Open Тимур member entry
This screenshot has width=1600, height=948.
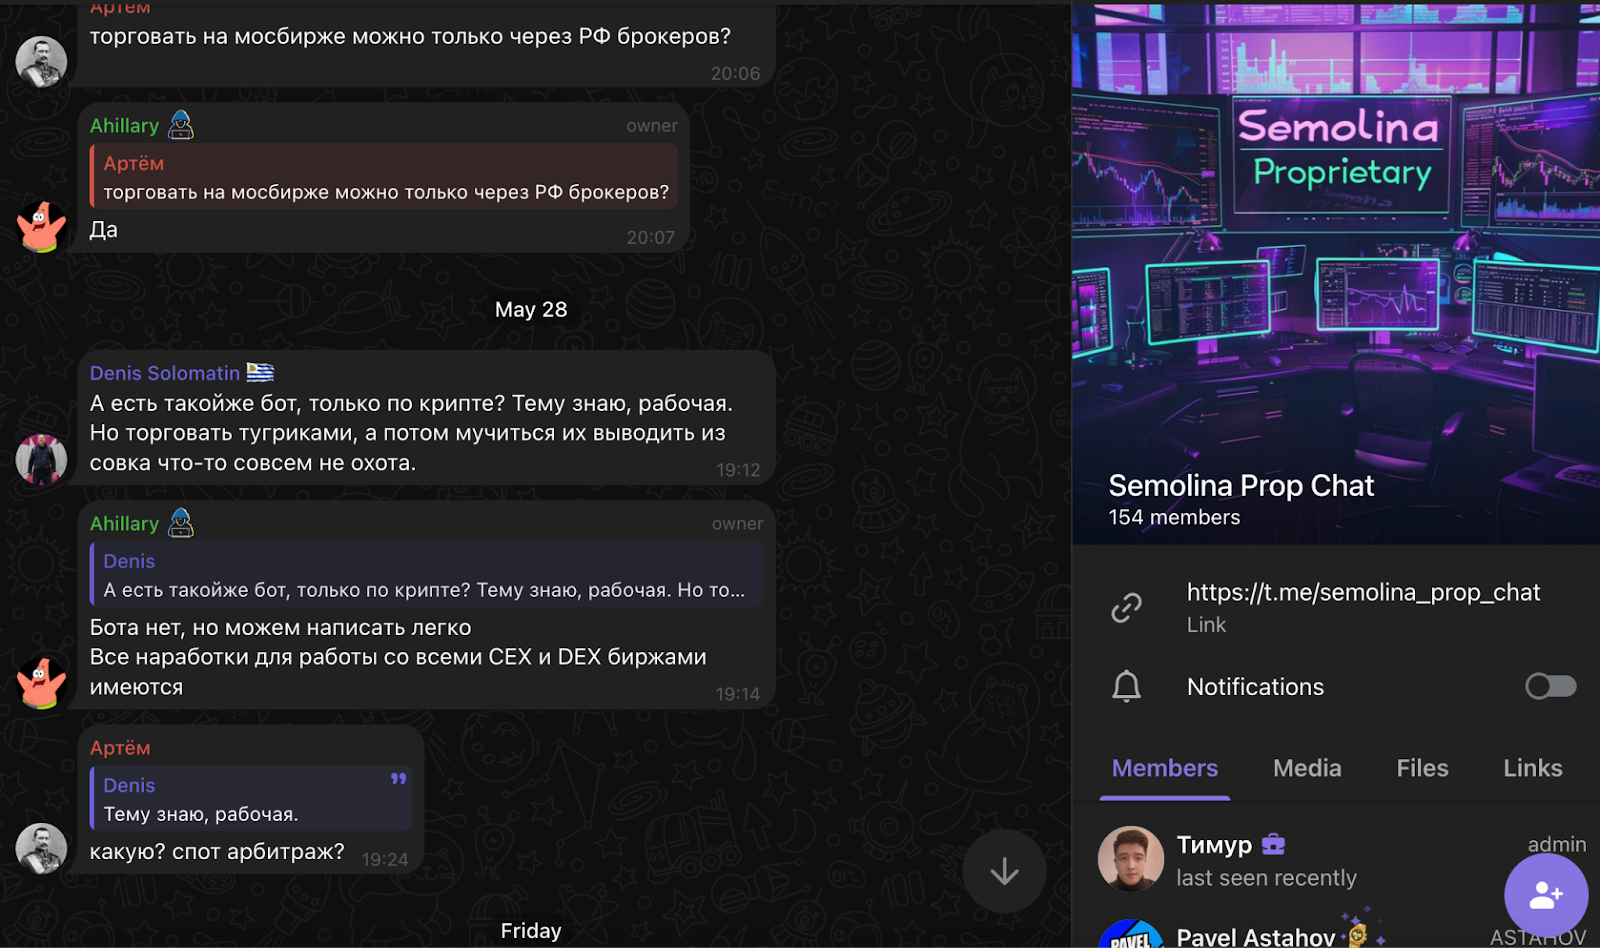(x=1336, y=860)
